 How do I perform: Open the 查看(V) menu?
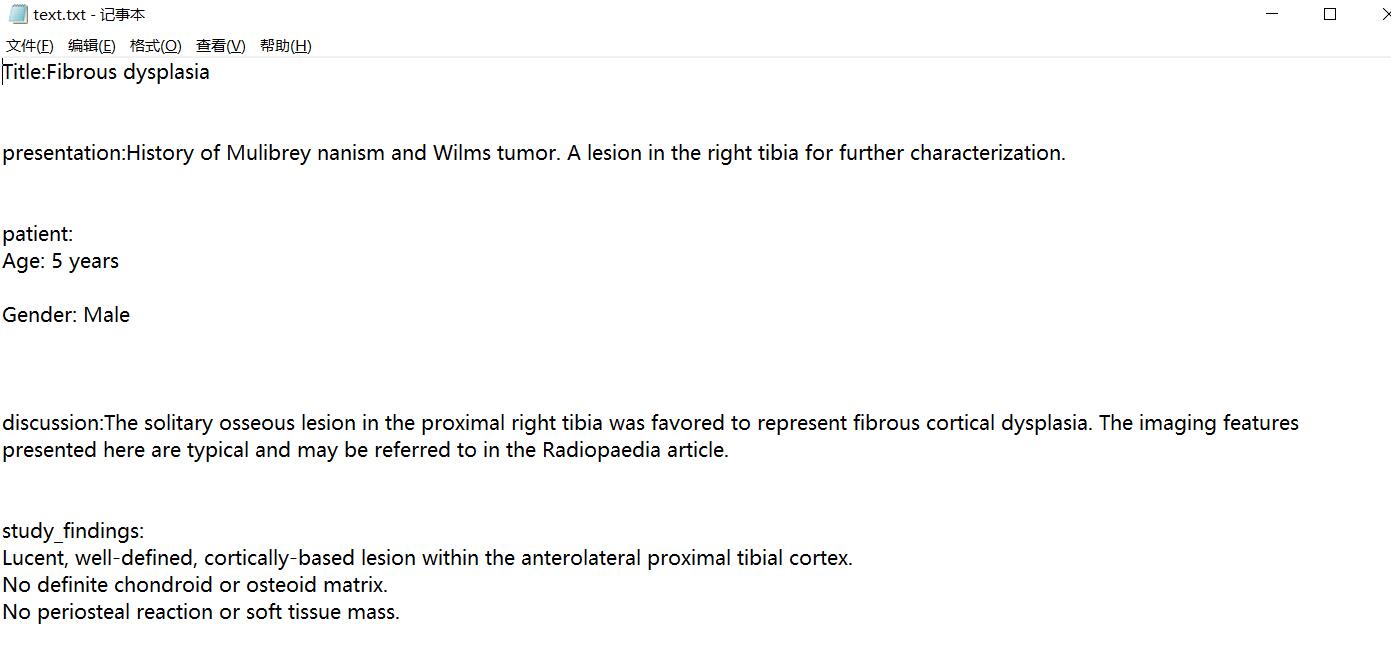click(x=220, y=46)
